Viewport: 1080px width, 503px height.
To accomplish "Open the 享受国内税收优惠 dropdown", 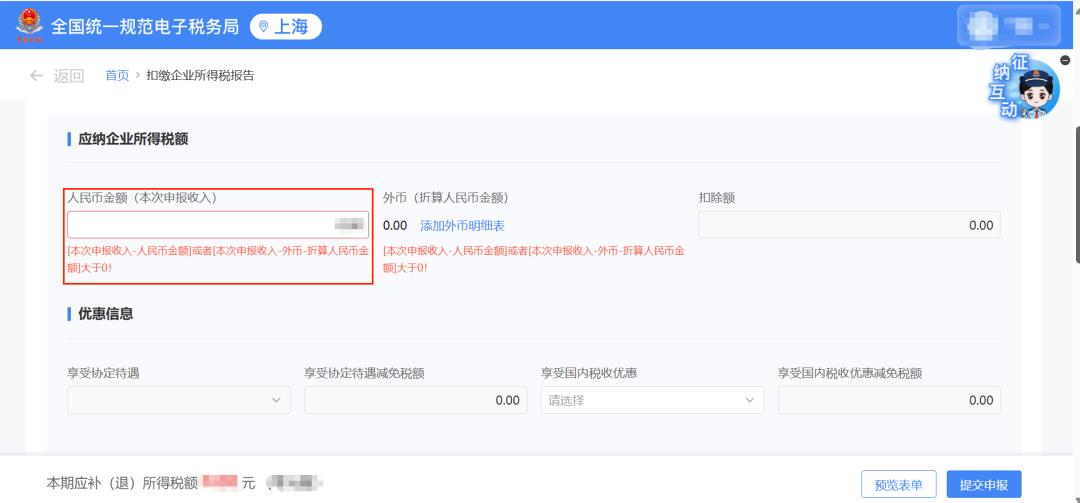I will (652, 400).
